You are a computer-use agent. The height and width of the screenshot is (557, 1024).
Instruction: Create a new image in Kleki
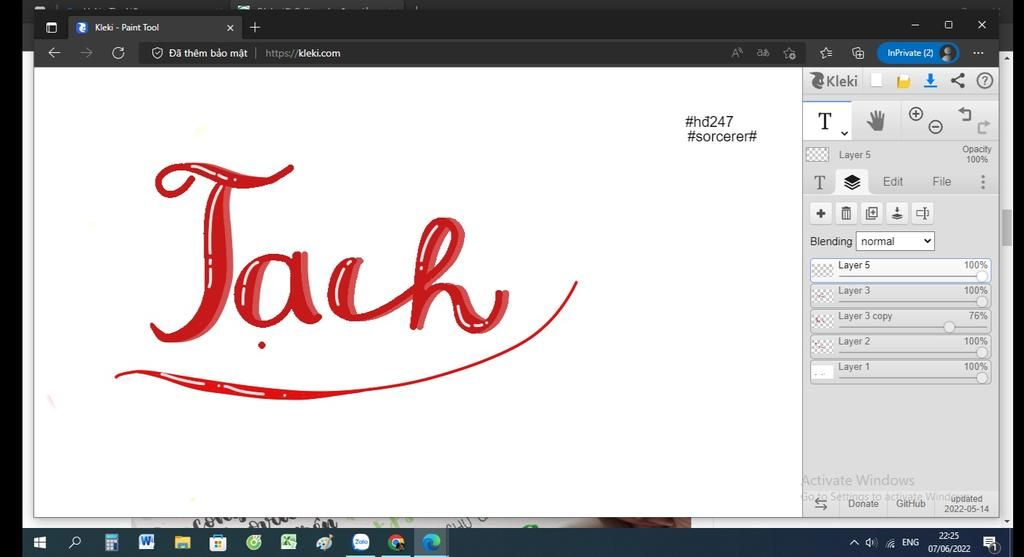pyautogui.click(x=876, y=80)
